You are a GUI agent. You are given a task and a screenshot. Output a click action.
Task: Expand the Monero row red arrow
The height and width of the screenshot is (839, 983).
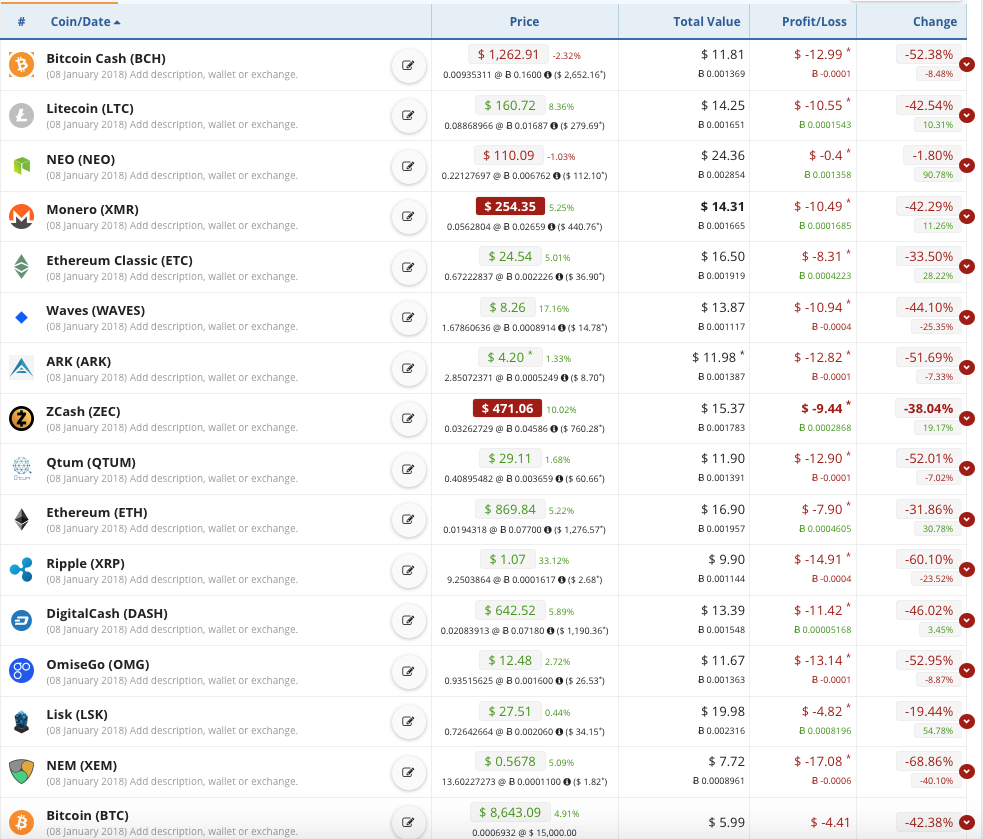(967, 216)
